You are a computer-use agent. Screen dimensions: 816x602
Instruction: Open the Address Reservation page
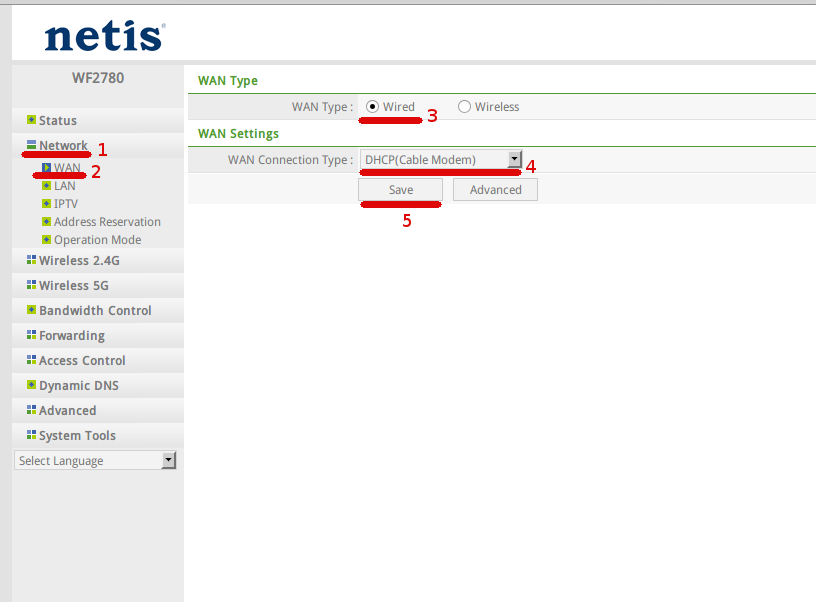point(107,222)
